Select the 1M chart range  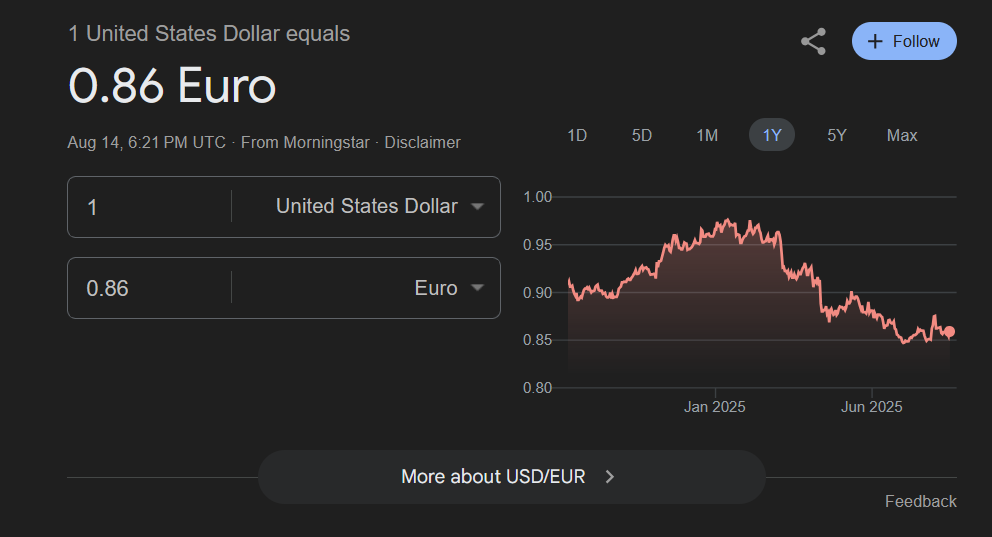coord(707,135)
